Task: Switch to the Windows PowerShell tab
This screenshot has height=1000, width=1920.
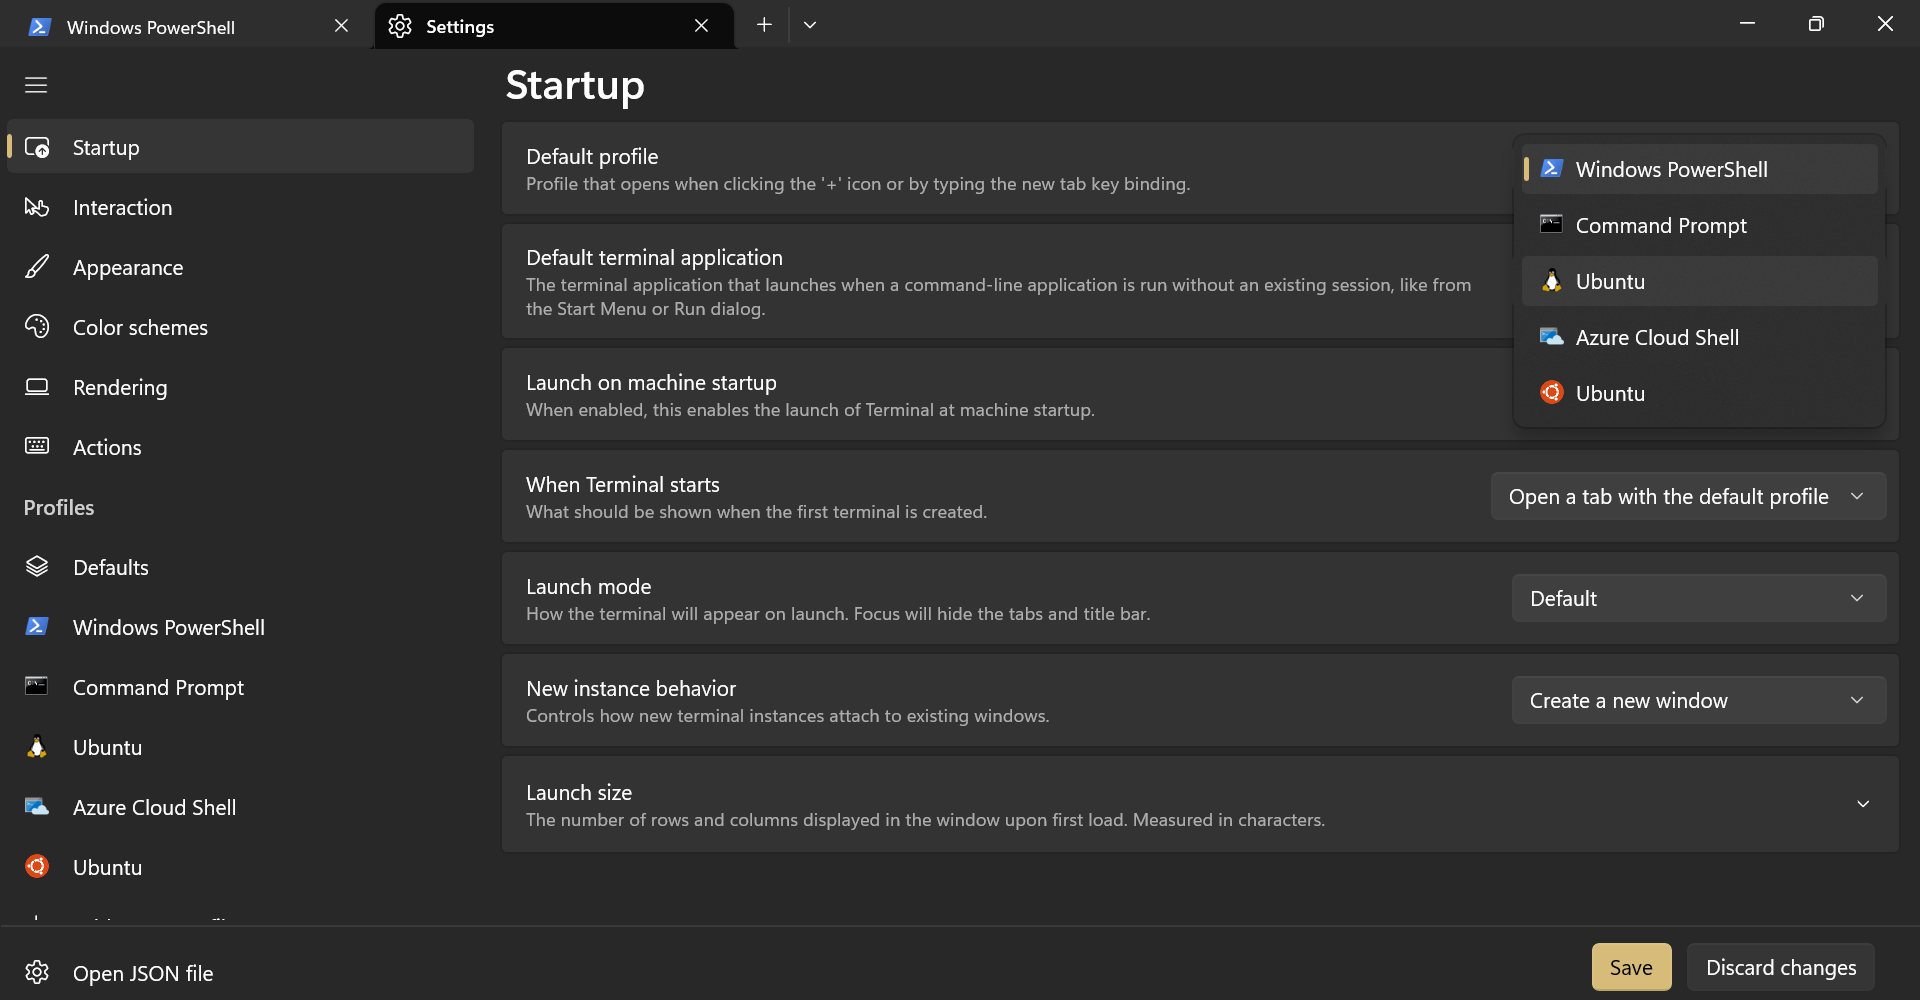Action: tap(150, 27)
